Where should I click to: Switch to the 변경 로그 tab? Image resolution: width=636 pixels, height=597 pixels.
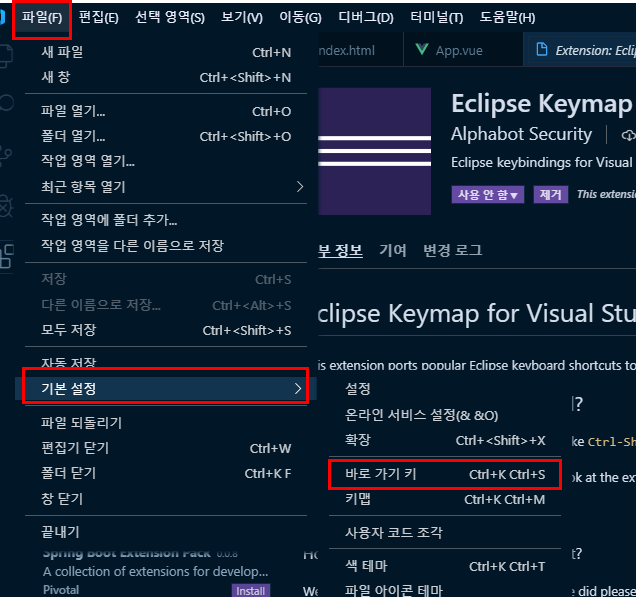tap(452, 250)
